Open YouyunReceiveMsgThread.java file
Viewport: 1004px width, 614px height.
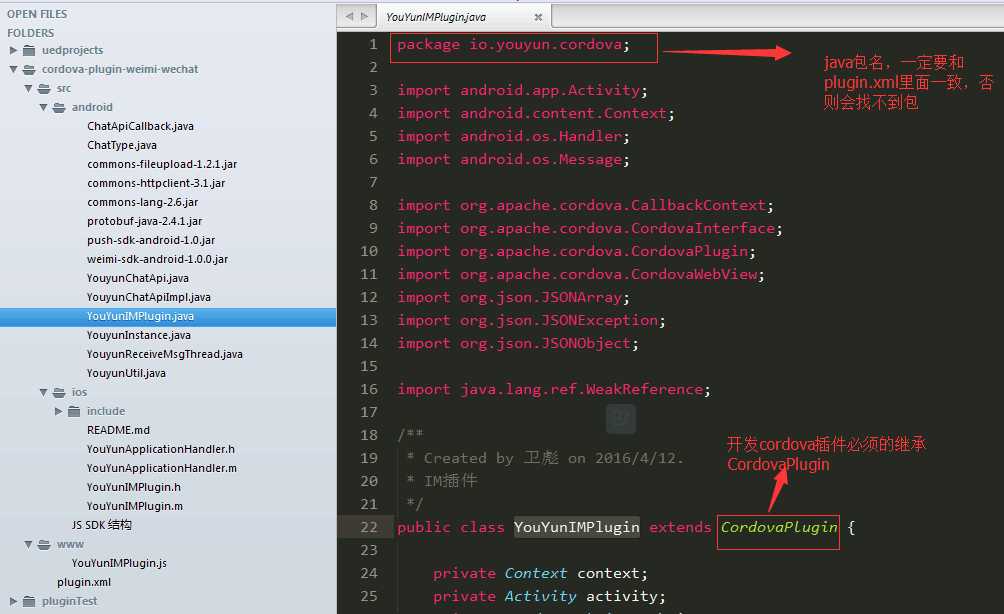tap(165, 354)
